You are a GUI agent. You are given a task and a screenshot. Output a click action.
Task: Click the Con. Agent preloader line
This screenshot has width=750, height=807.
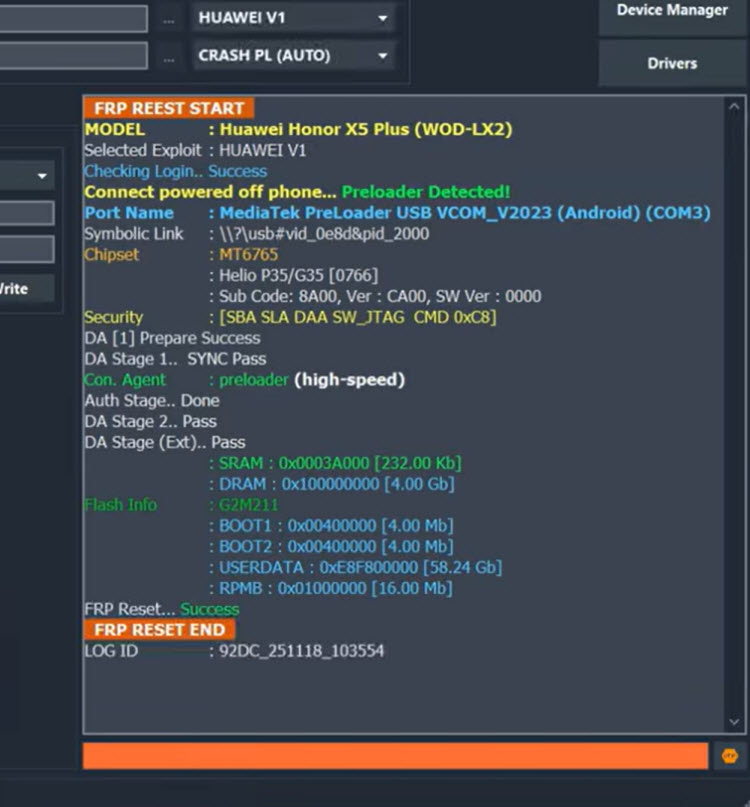pos(245,379)
